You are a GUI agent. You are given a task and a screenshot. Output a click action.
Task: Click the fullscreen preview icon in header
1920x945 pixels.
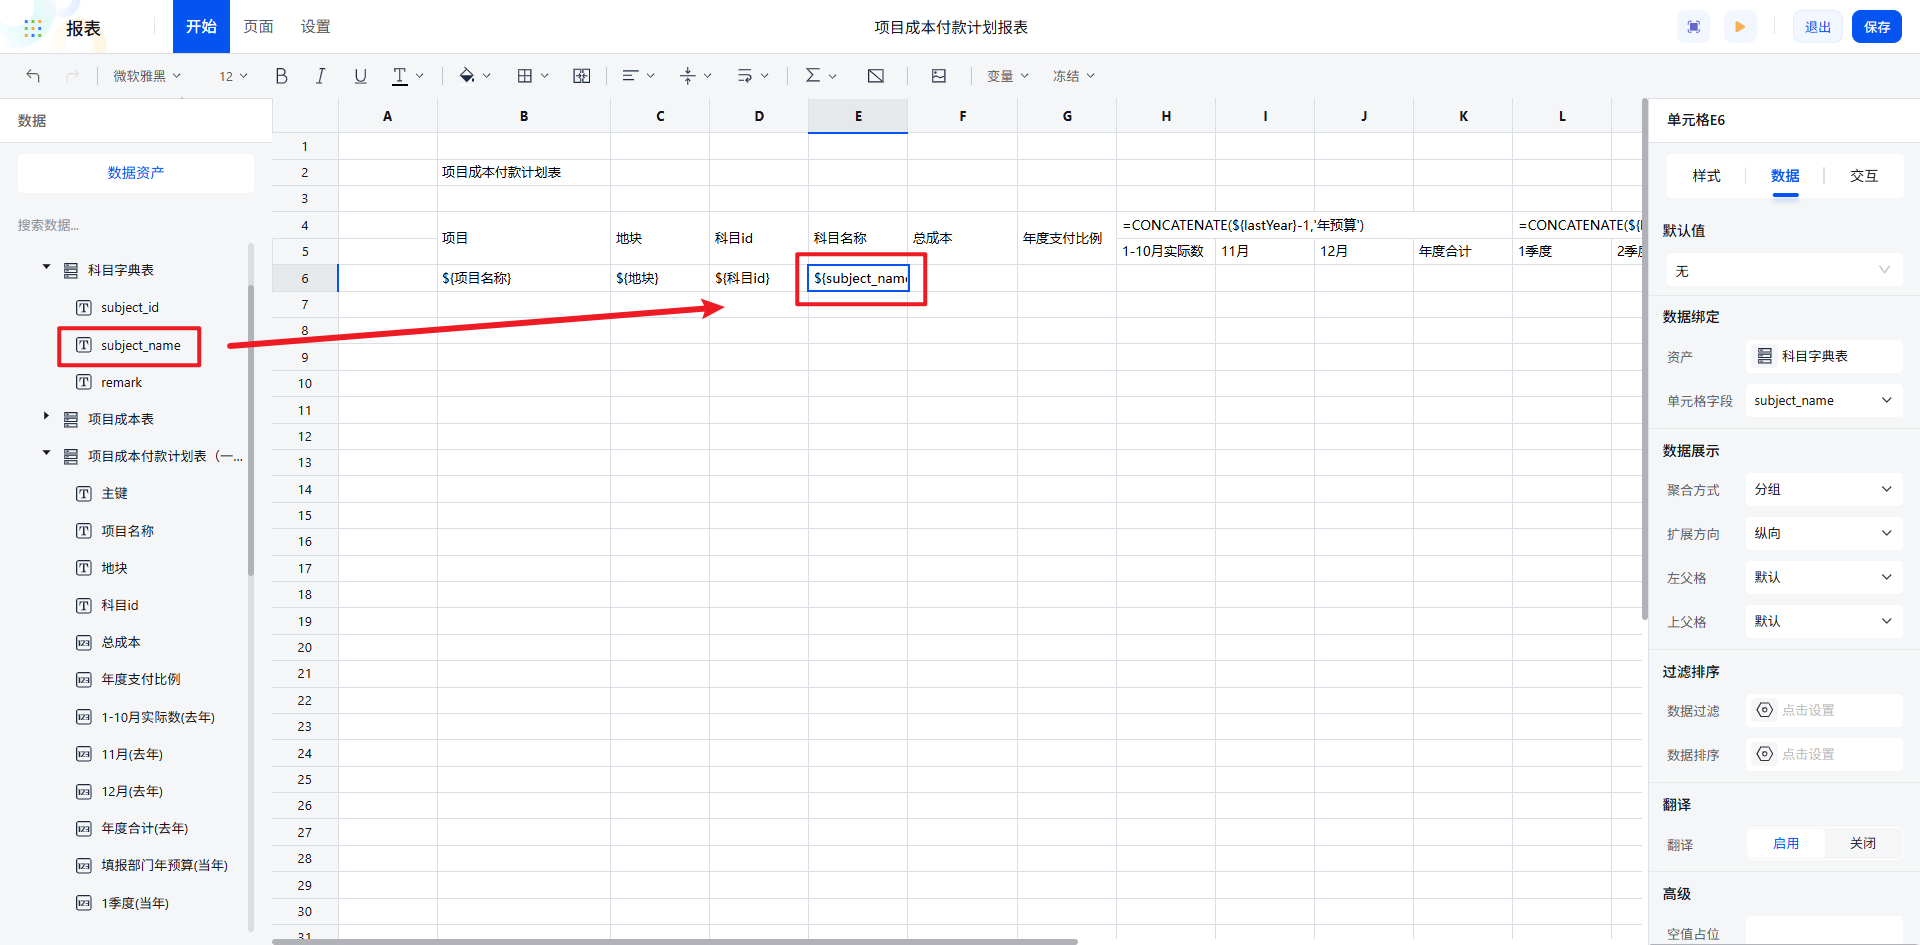pos(1694,27)
